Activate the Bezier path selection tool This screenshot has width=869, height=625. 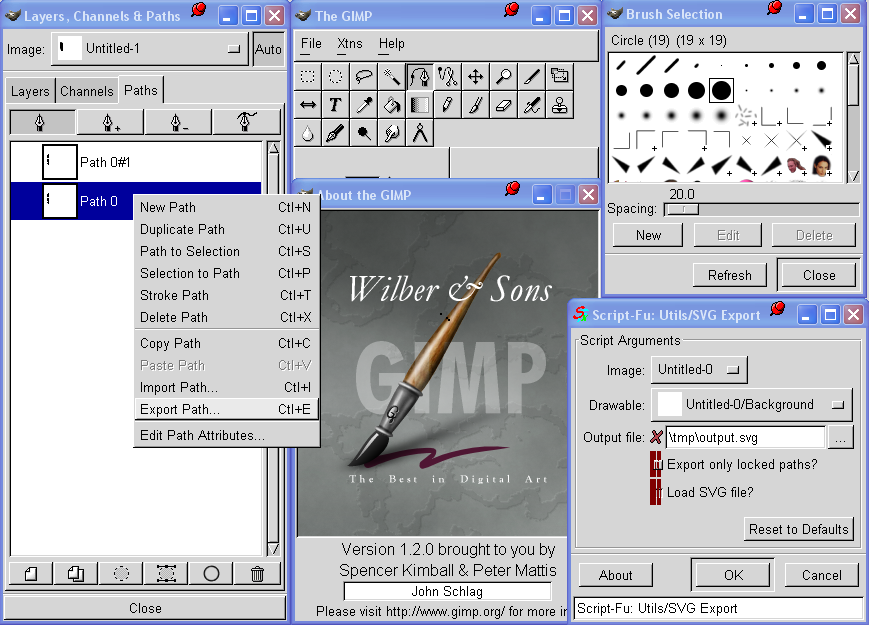tap(420, 76)
